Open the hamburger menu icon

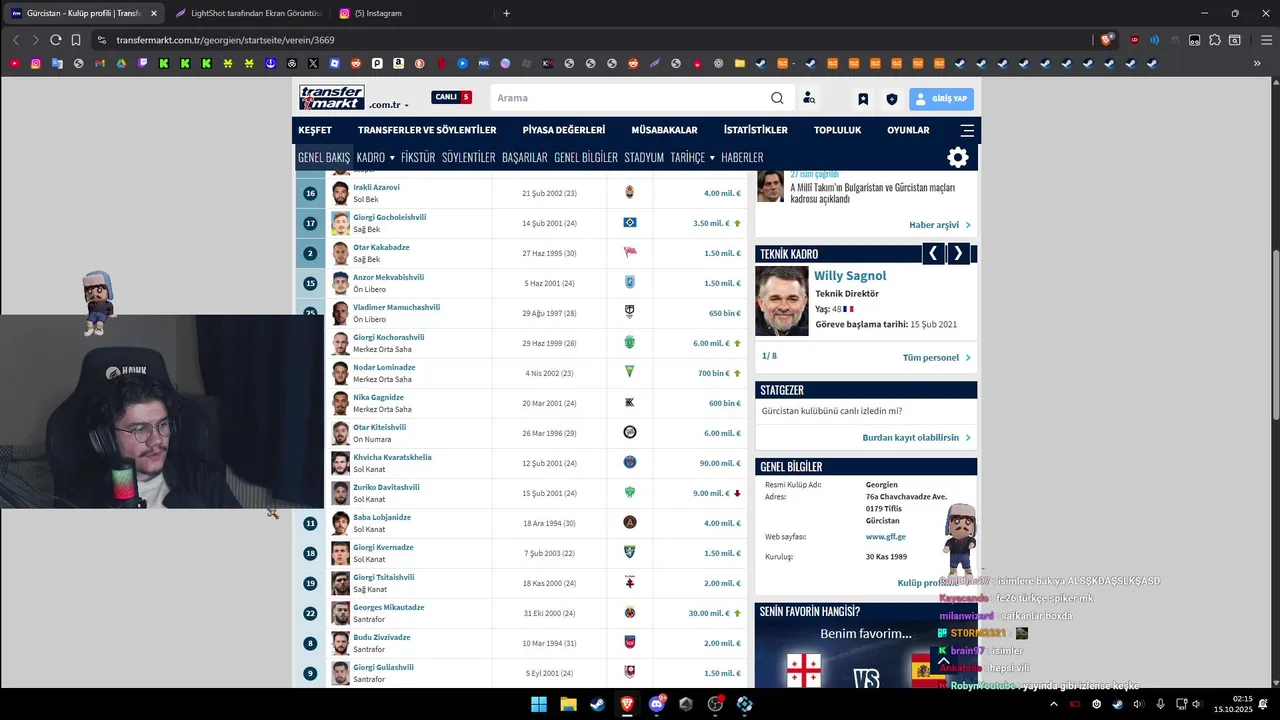967,130
